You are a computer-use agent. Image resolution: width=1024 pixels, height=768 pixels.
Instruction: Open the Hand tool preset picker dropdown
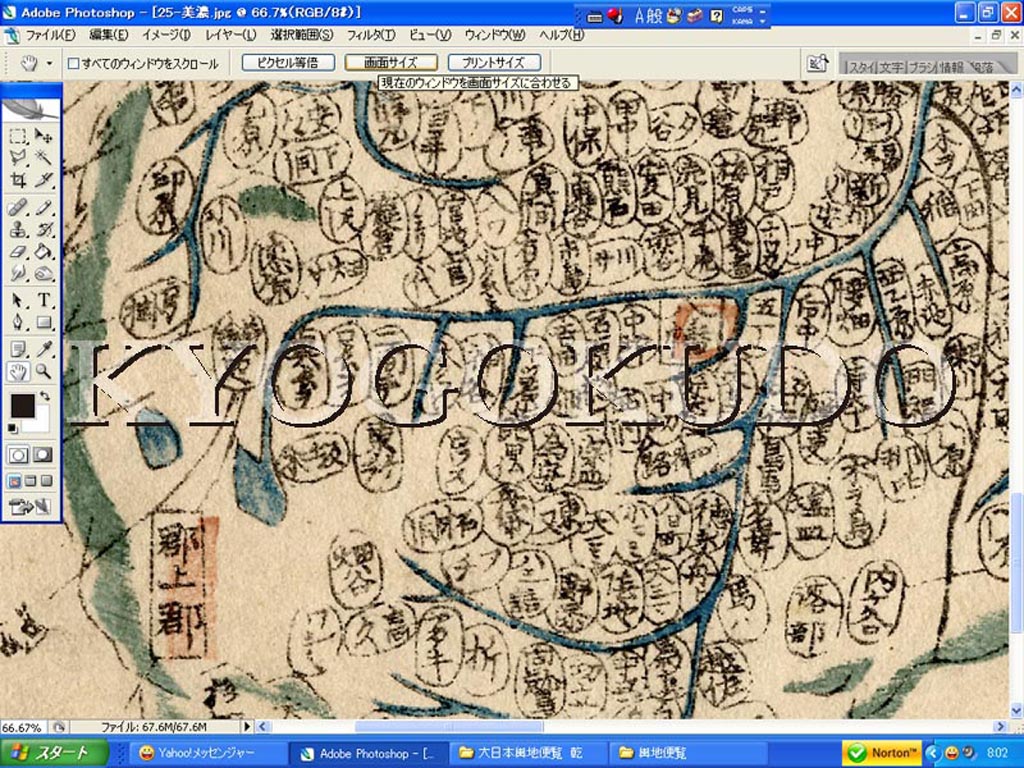tap(49, 63)
